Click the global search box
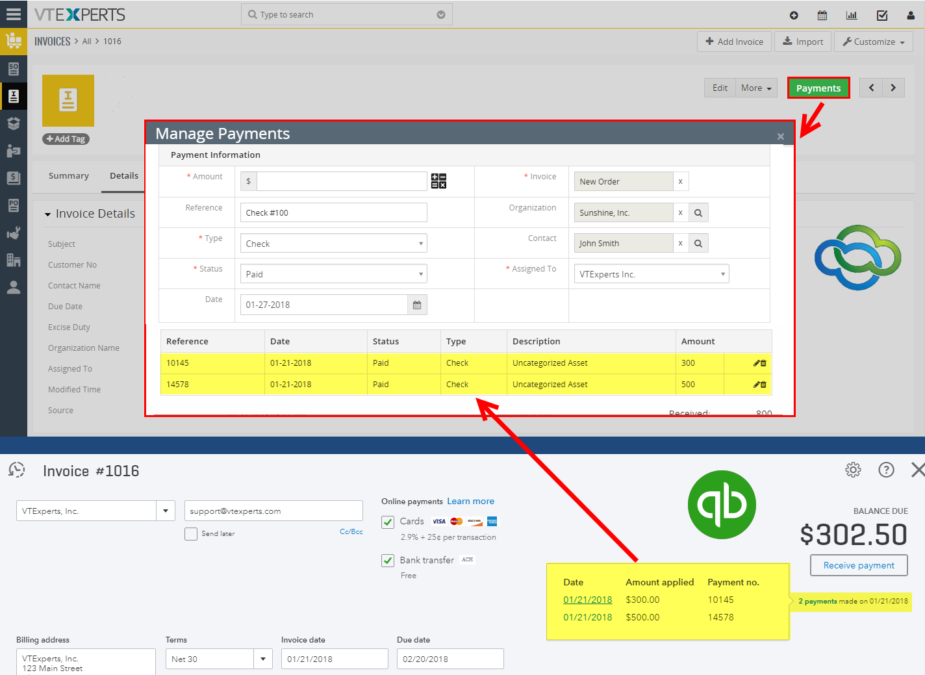925x675 pixels. click(x=346, y=15)
